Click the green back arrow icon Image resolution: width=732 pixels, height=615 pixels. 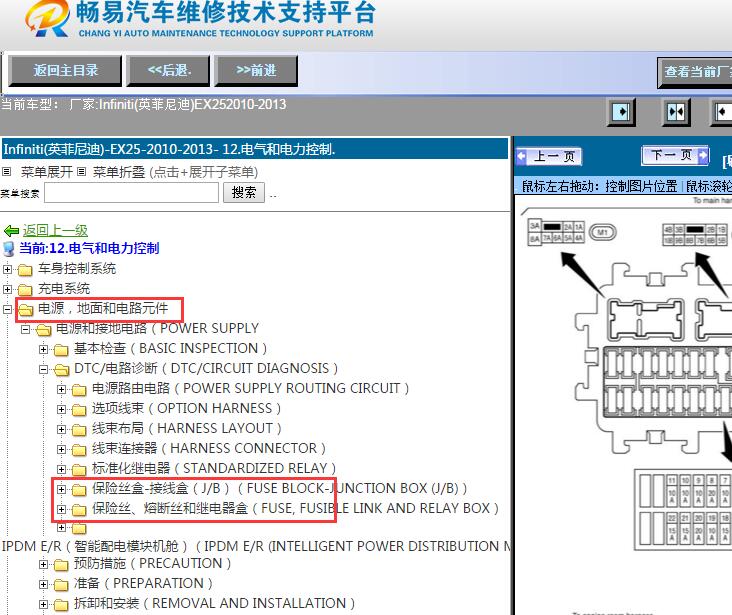11,231
